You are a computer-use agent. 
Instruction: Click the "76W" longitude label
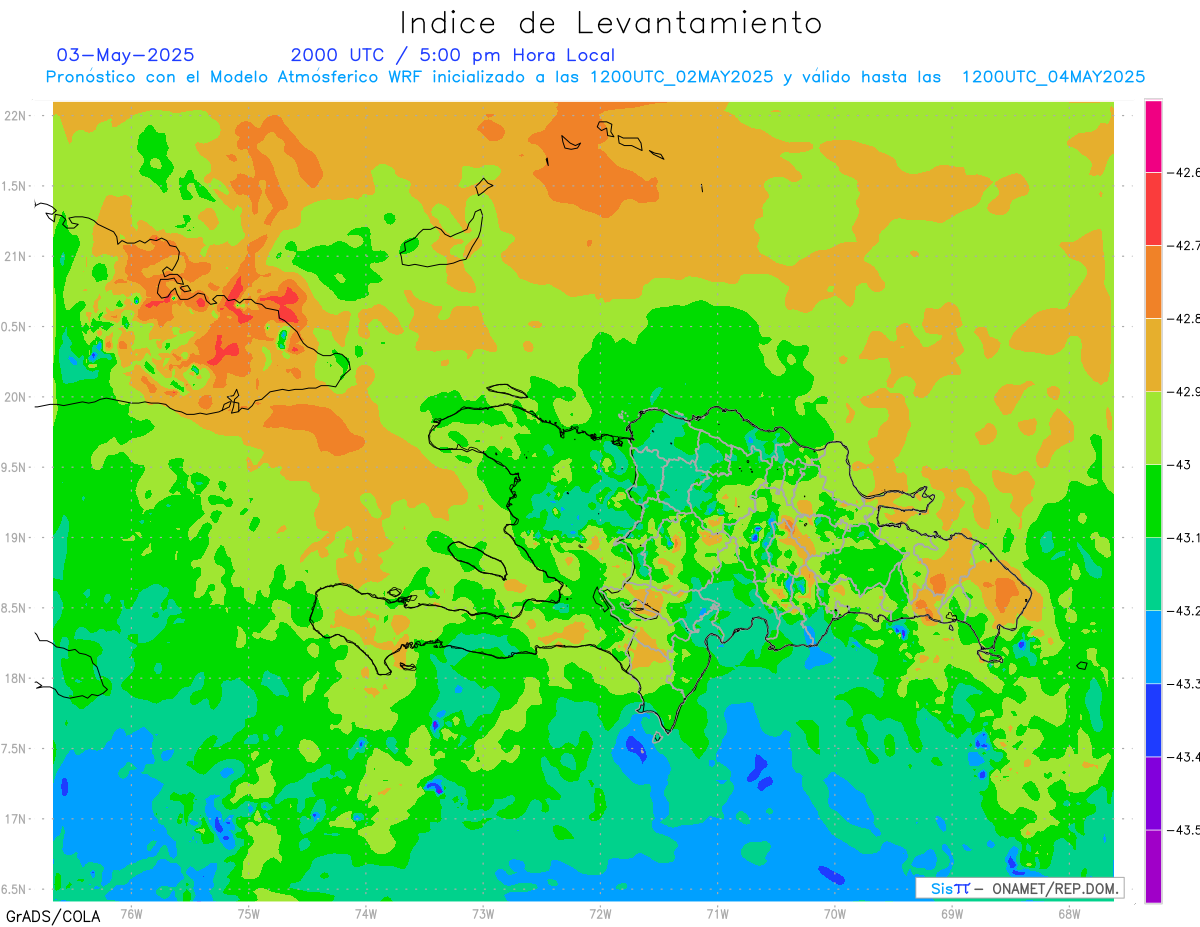tap(131, 913)
